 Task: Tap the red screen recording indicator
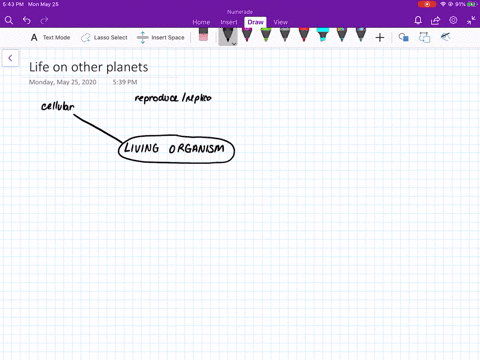[427, 4]
